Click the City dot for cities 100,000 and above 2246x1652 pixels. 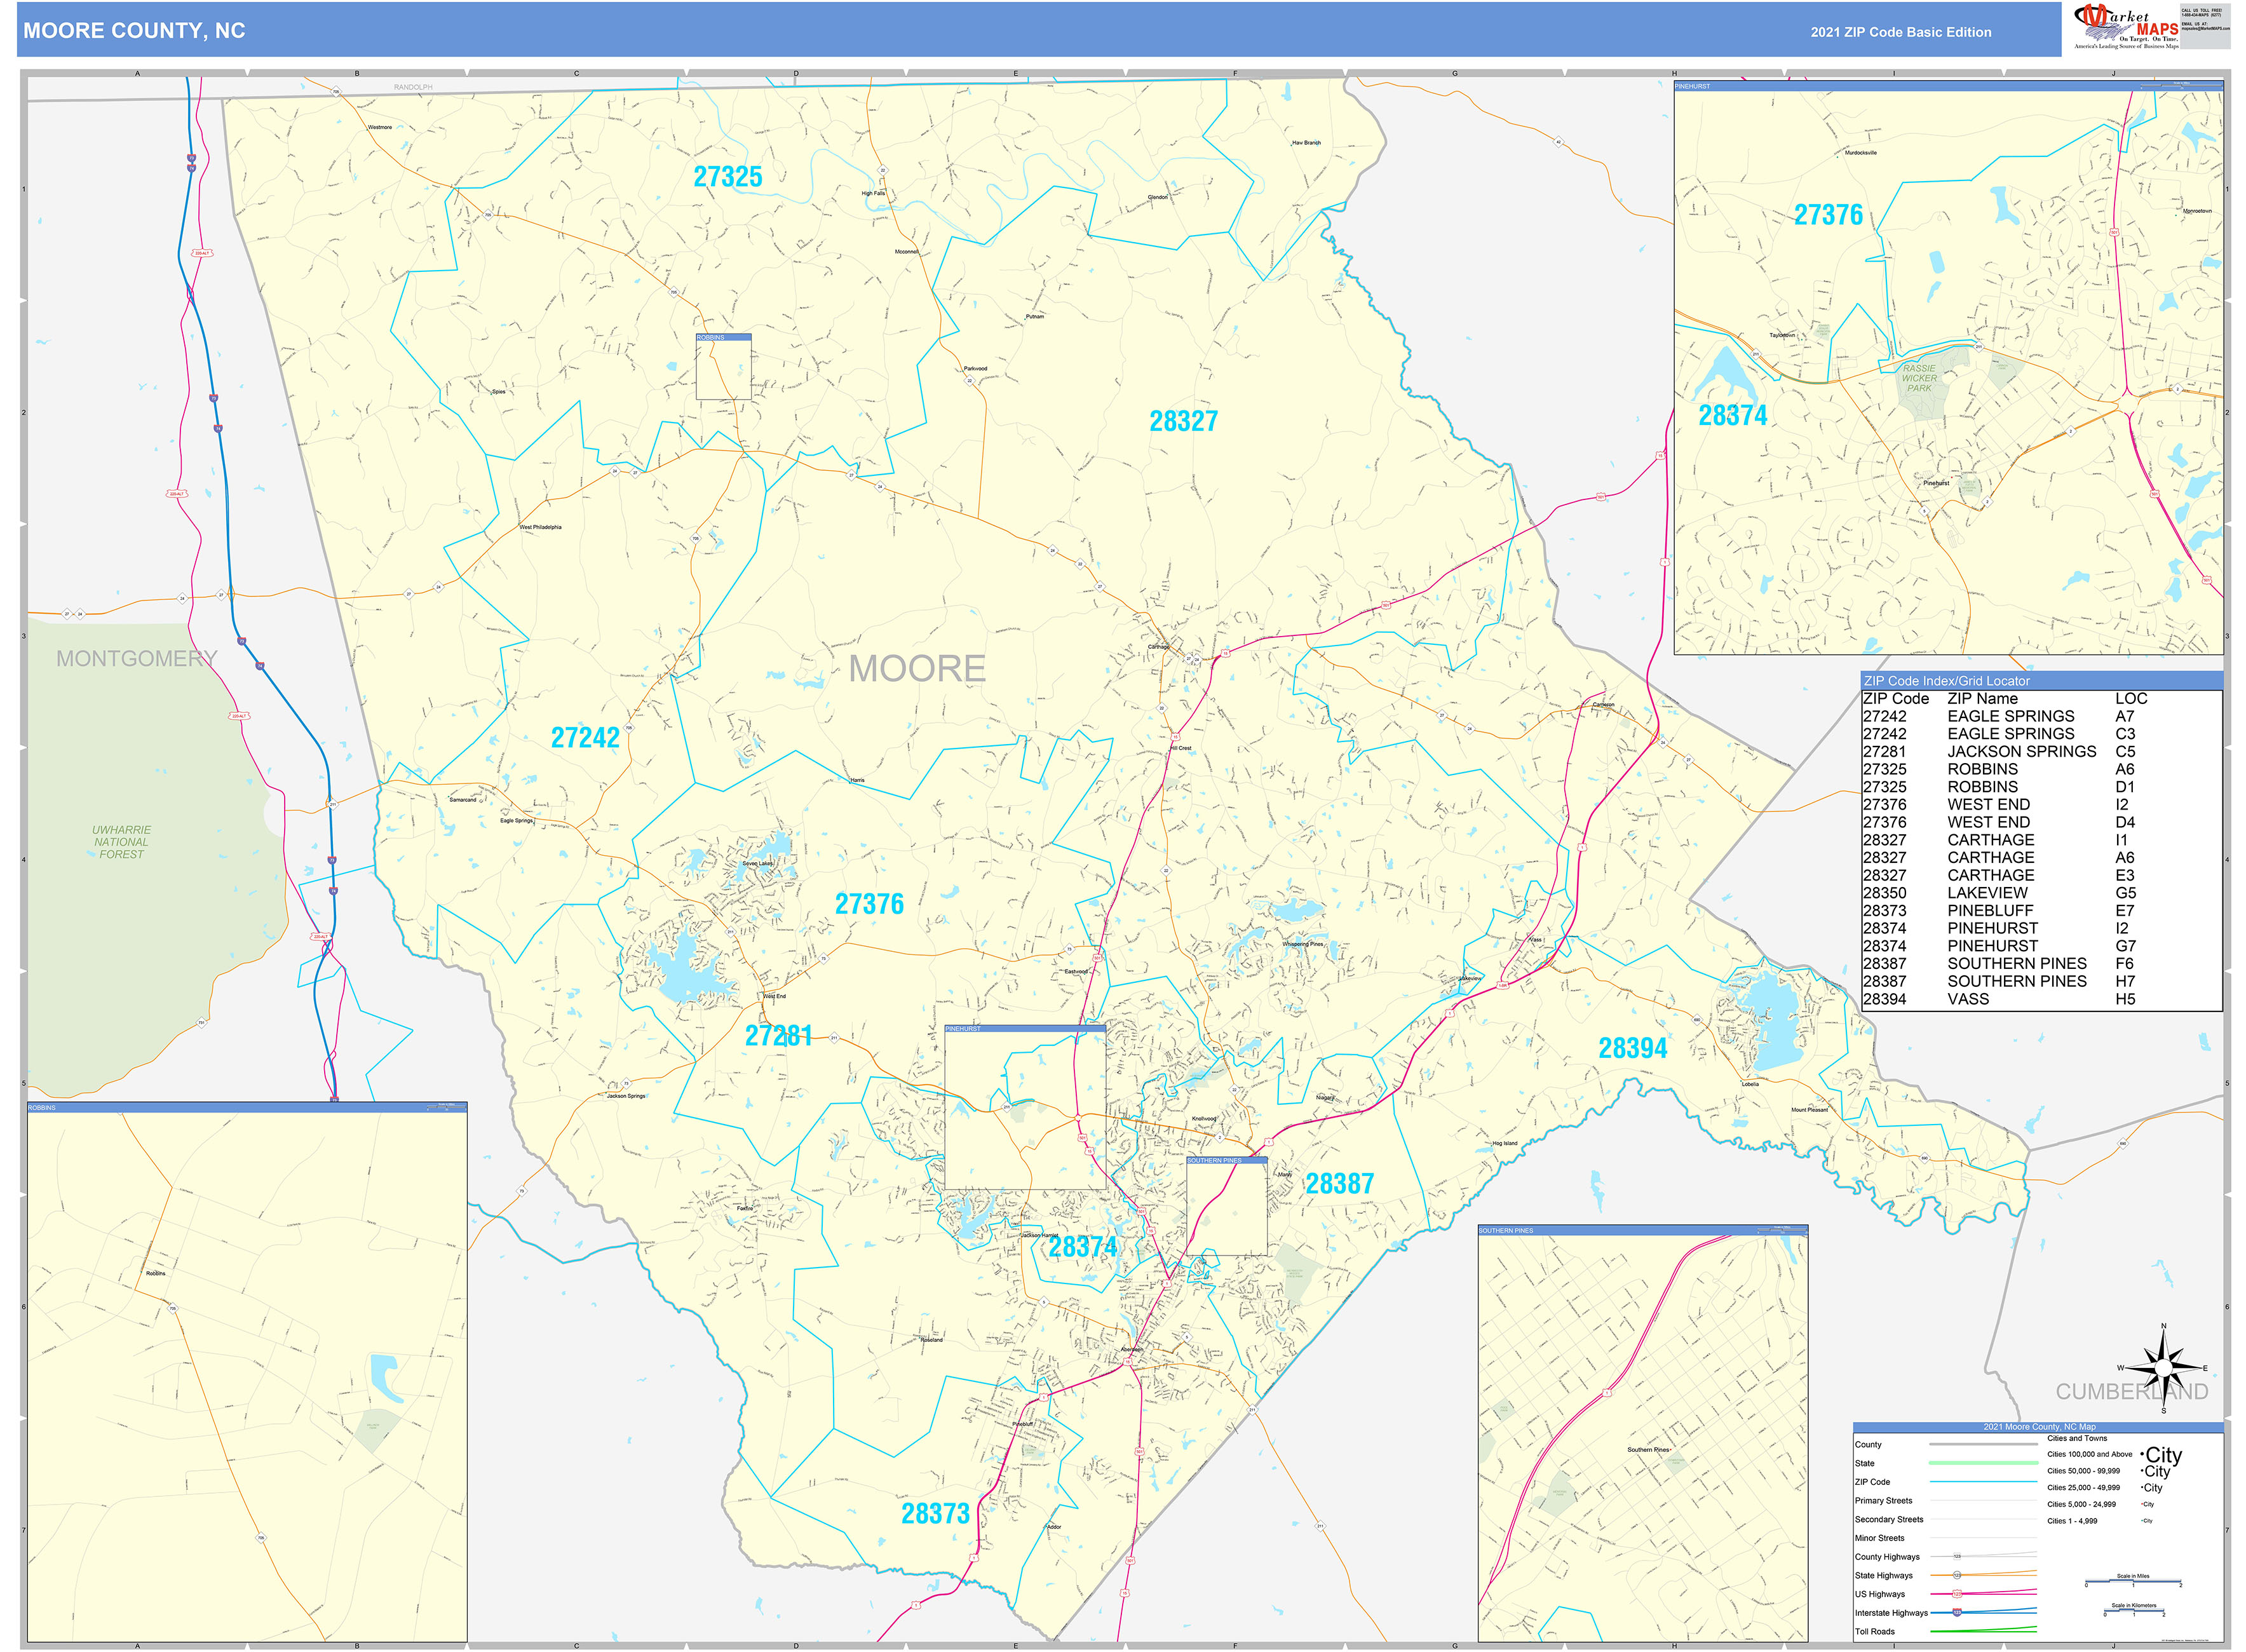2142,1454
